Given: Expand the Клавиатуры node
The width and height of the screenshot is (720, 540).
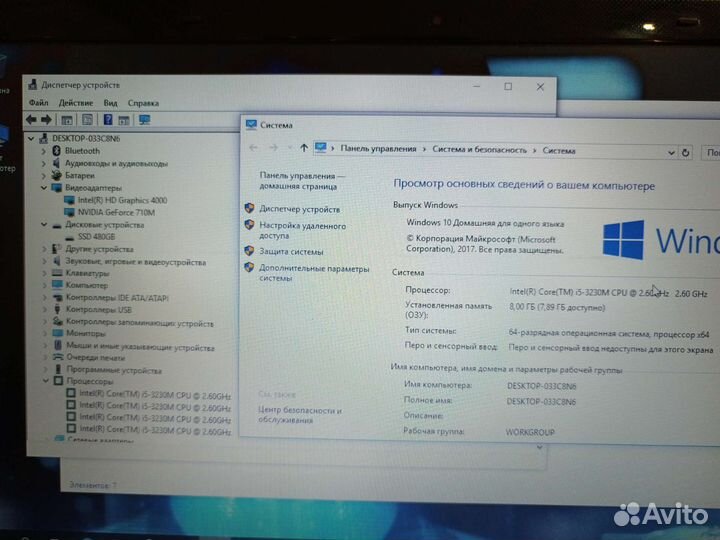Looking at the screenshot, I should coord(45,273).
